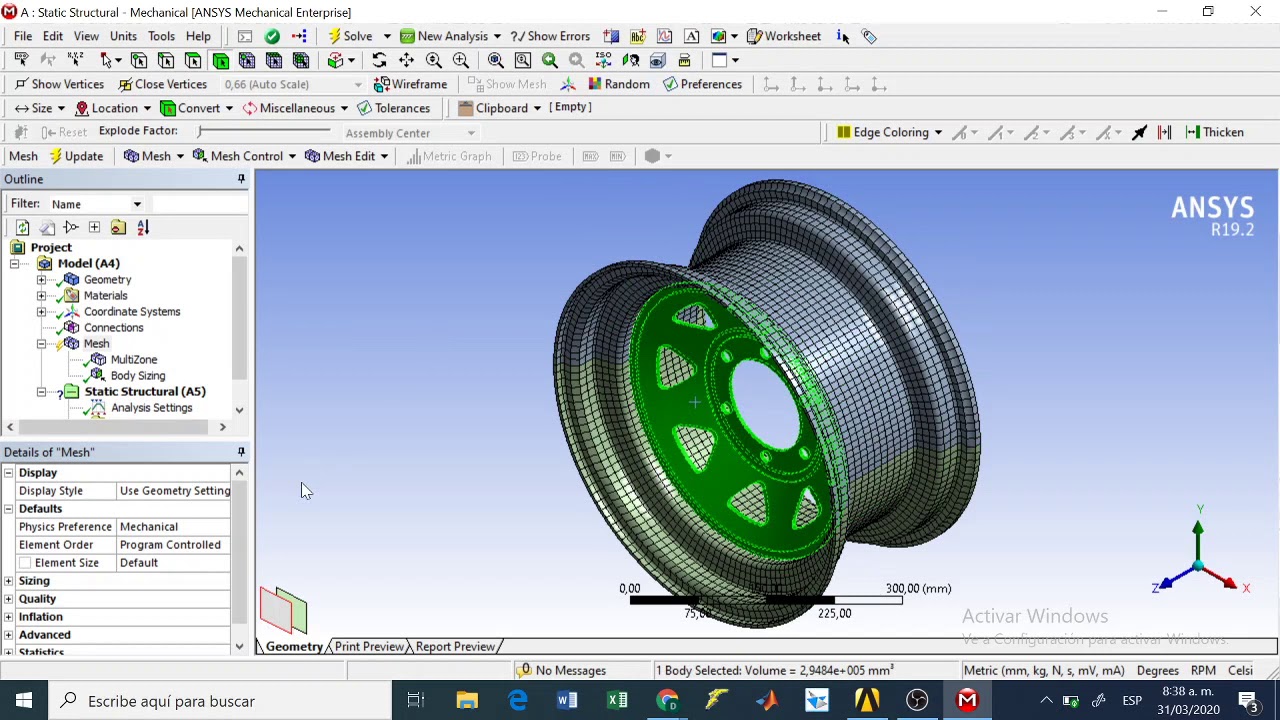Click the Windows search box

tap(220, 701)
